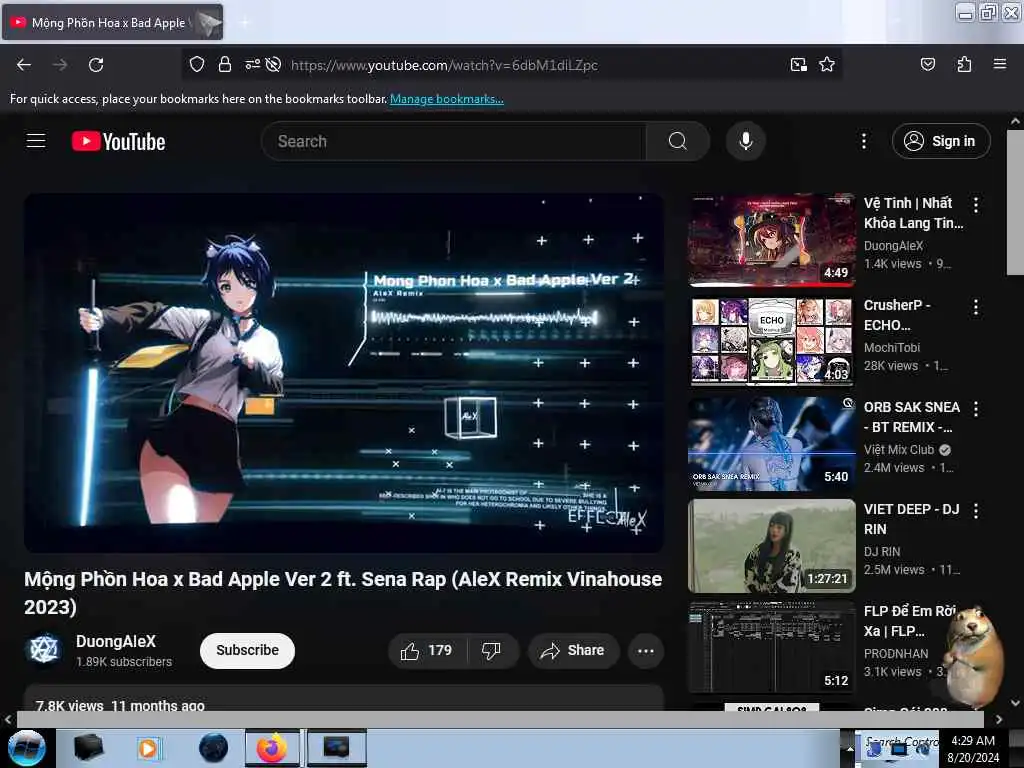Open a new browser tab

(x=244, y=22)
